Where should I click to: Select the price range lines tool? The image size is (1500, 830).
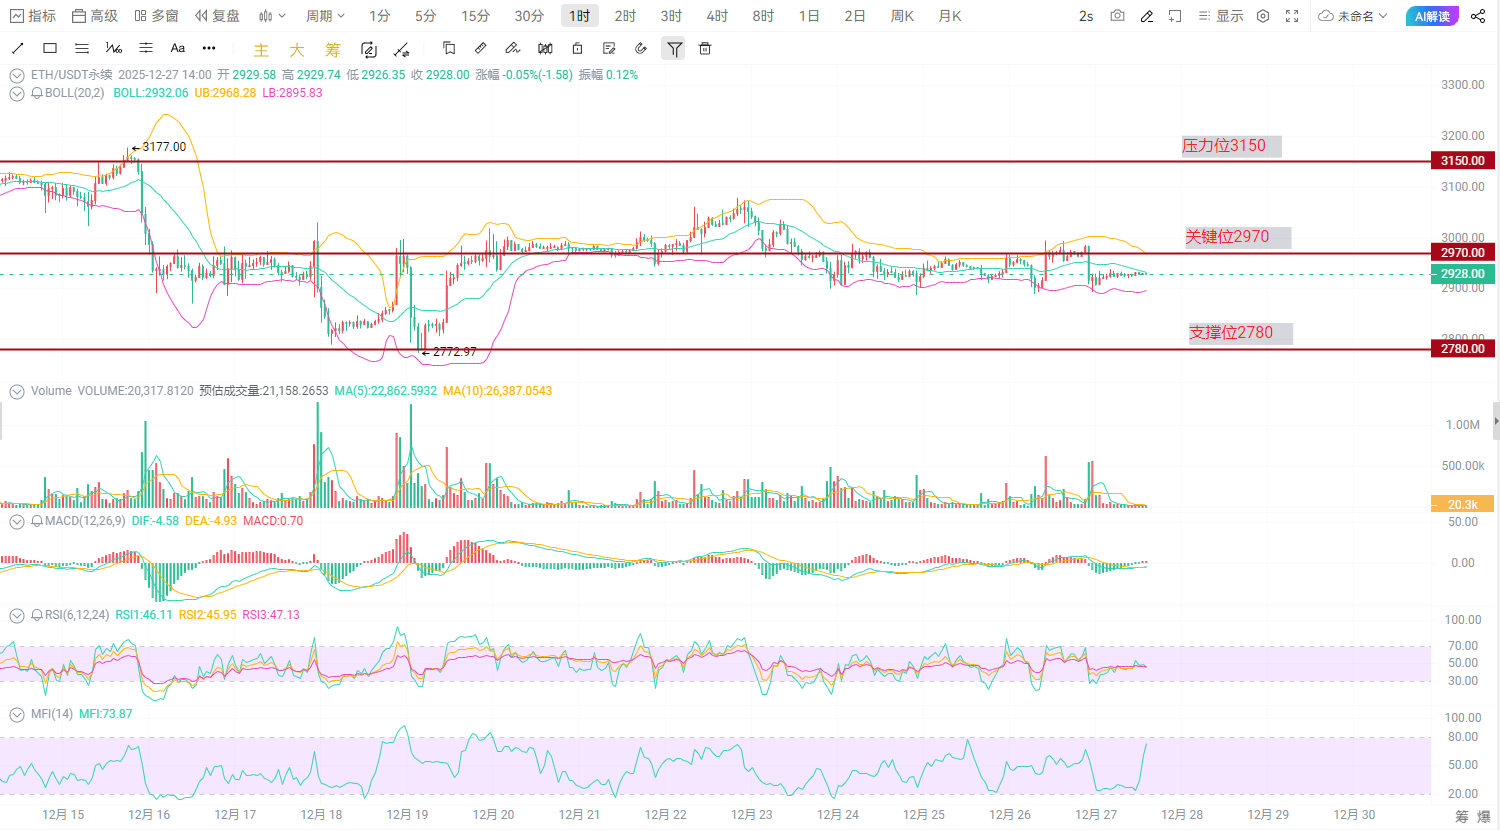[146, 48]
